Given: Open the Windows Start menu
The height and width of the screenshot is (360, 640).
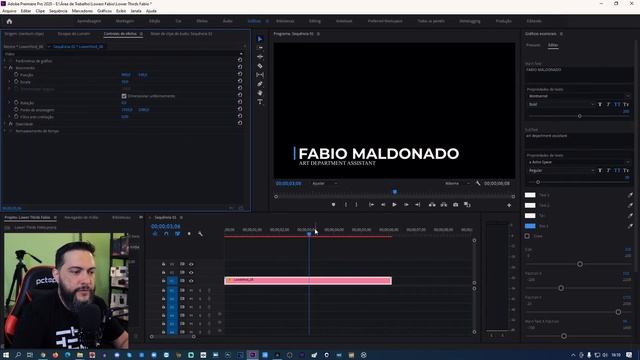Looking at the screenshot, I should [x=6, y=355].
